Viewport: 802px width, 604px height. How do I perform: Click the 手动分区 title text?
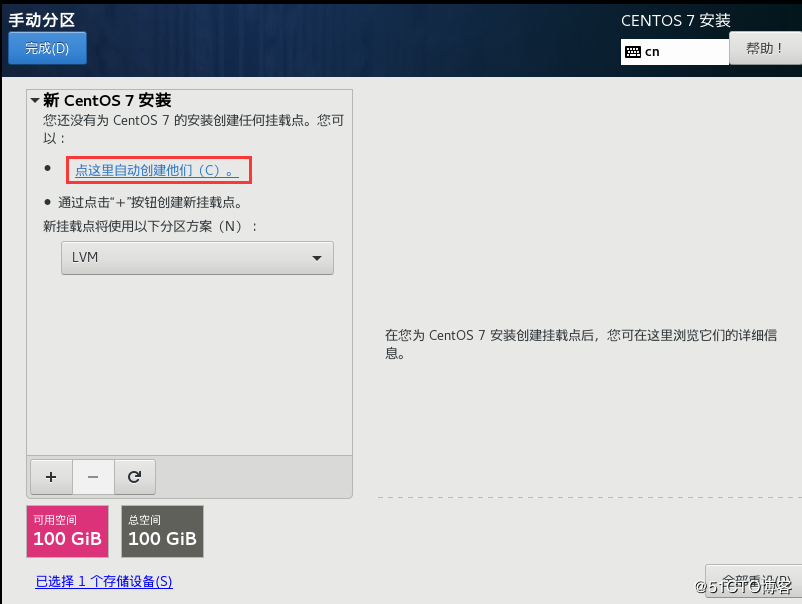[42, 20]
